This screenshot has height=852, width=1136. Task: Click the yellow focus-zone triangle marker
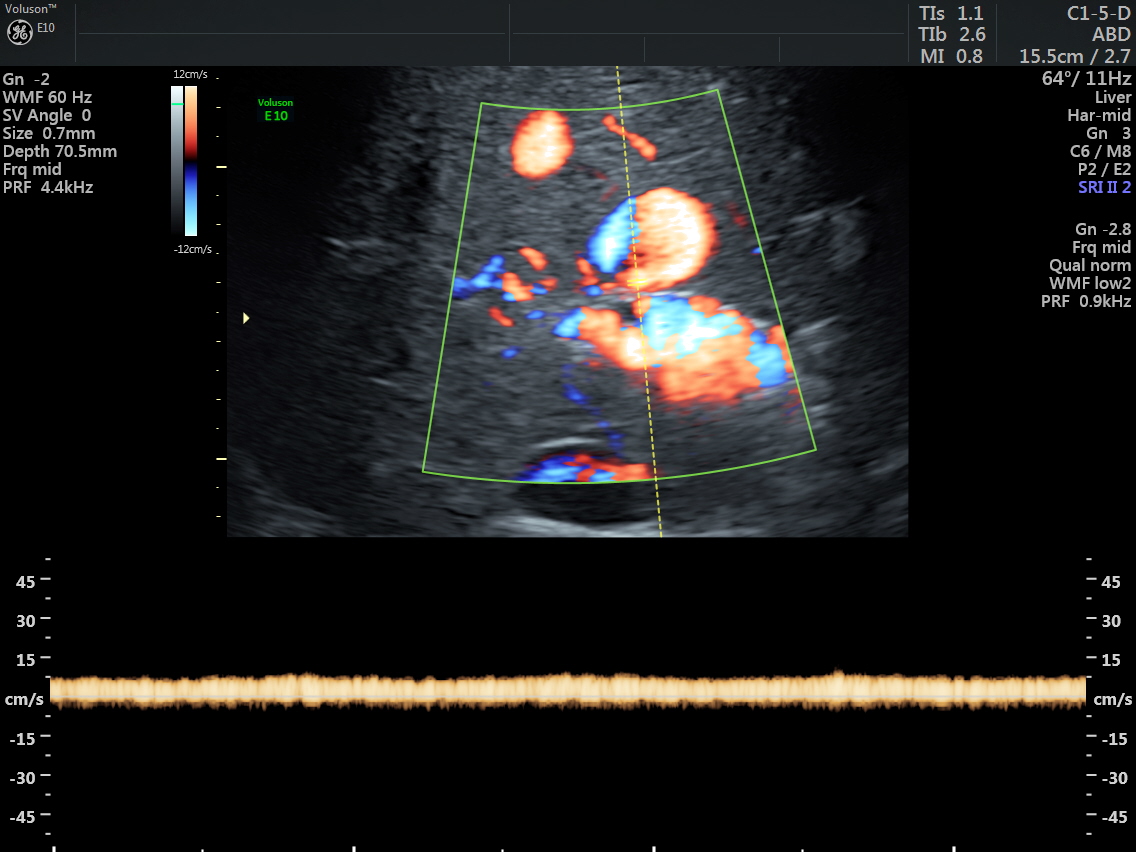pos(246,318)
